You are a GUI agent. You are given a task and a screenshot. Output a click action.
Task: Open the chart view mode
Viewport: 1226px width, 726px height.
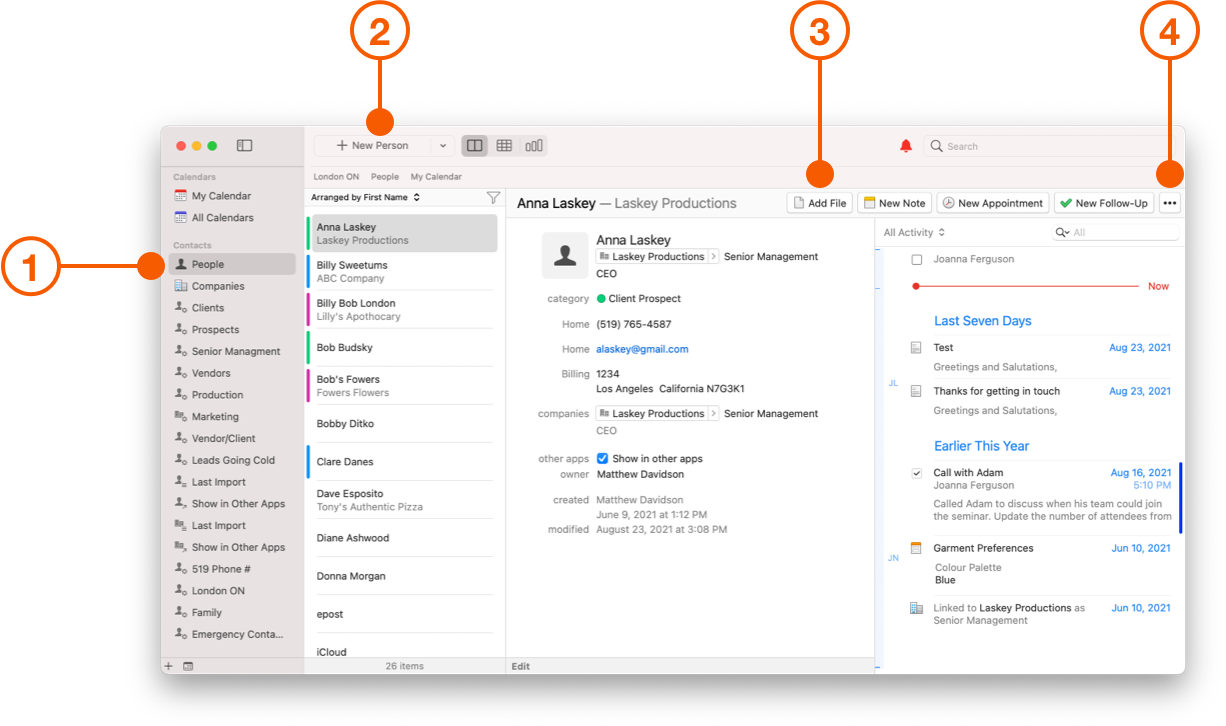534,145
